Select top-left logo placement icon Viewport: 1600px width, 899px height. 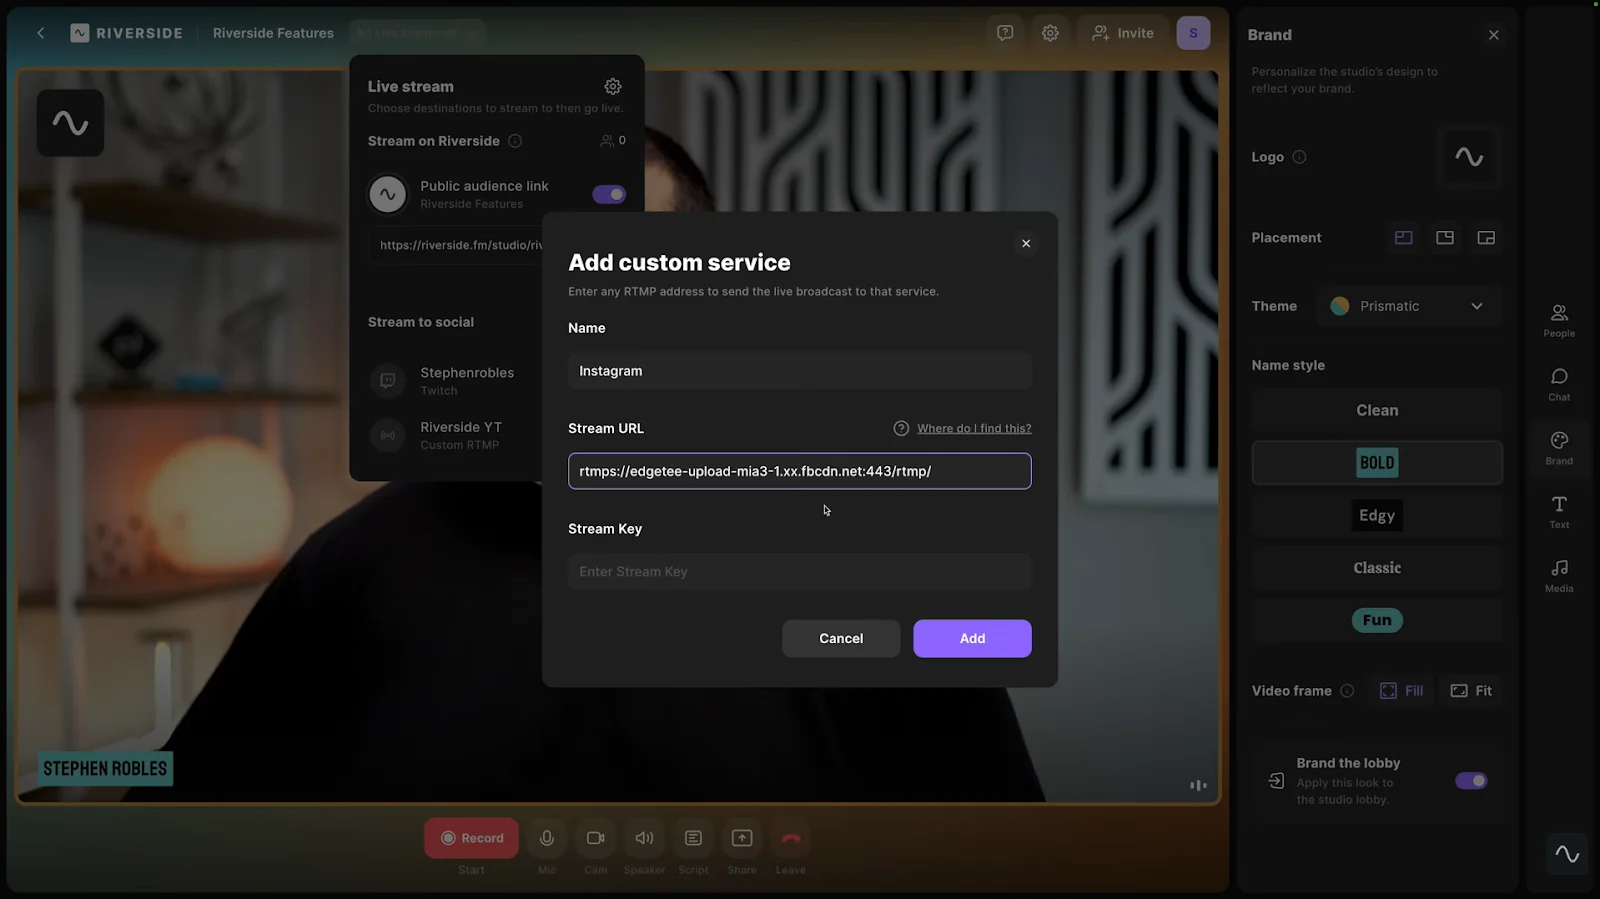[1403, 238]
